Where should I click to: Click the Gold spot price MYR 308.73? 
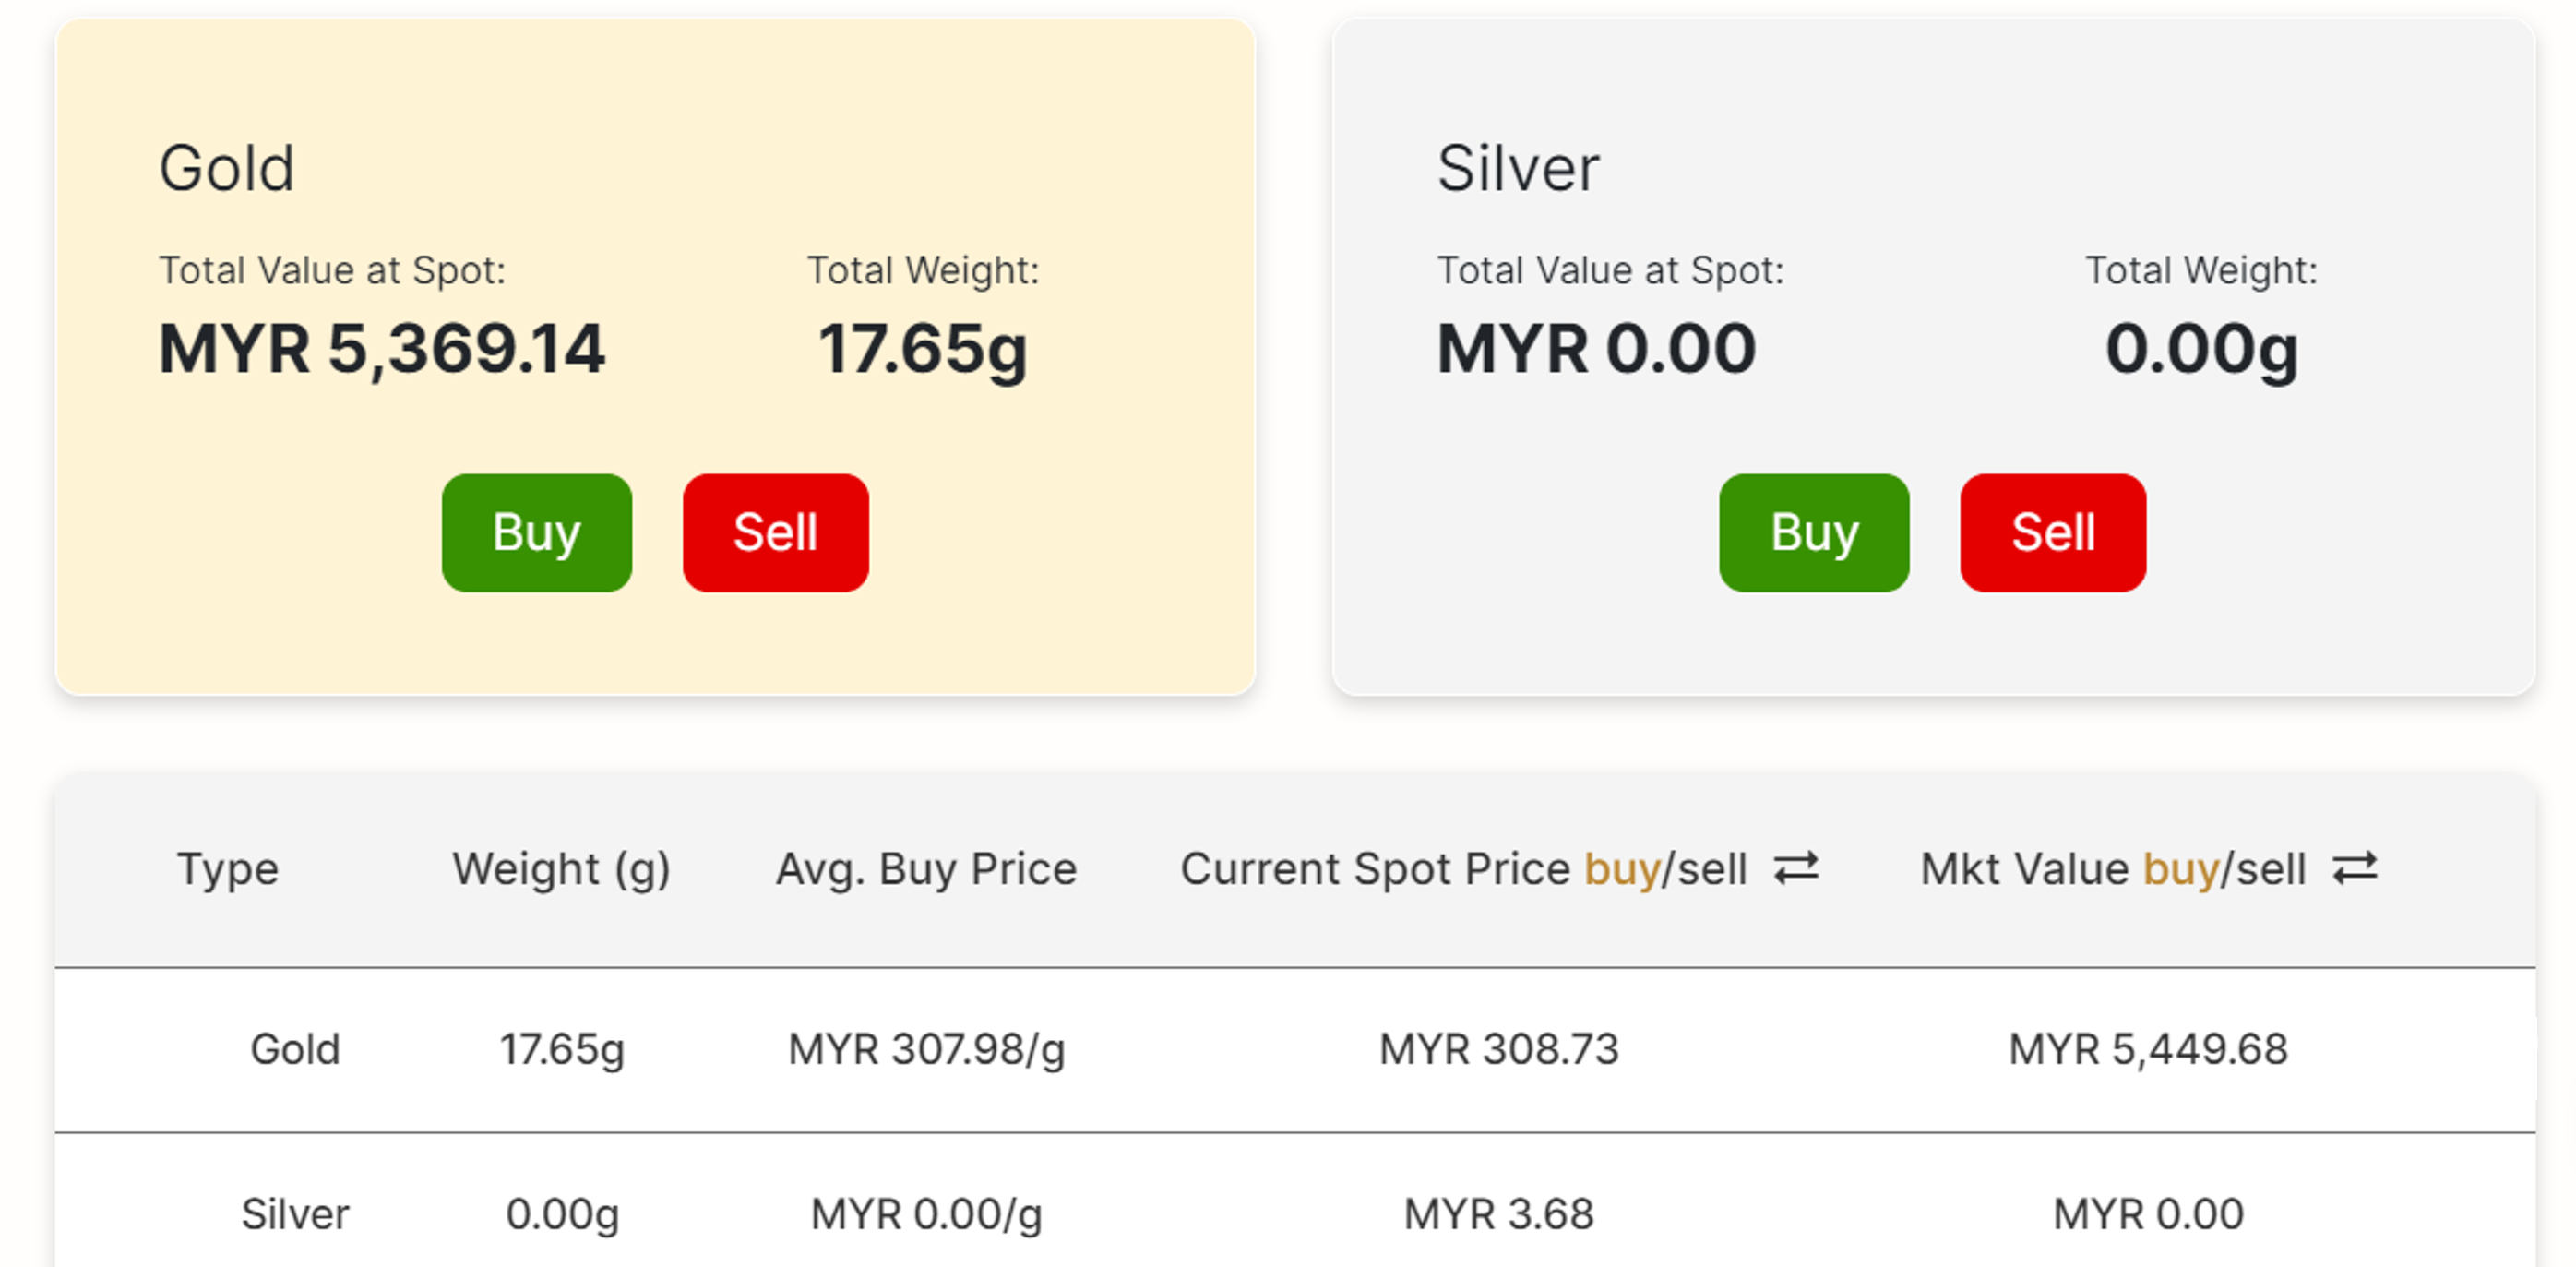tap(1498, 1049)
